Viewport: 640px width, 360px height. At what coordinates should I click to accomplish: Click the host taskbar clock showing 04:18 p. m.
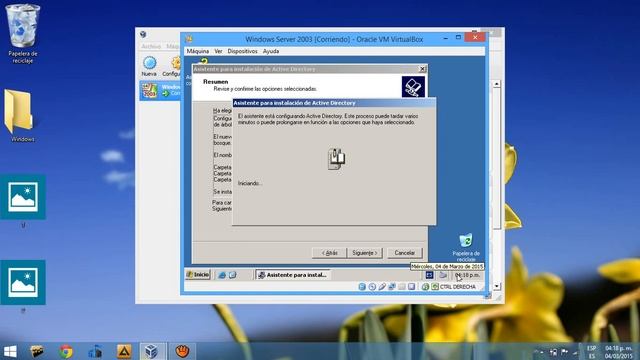click(x=619, y=352)
